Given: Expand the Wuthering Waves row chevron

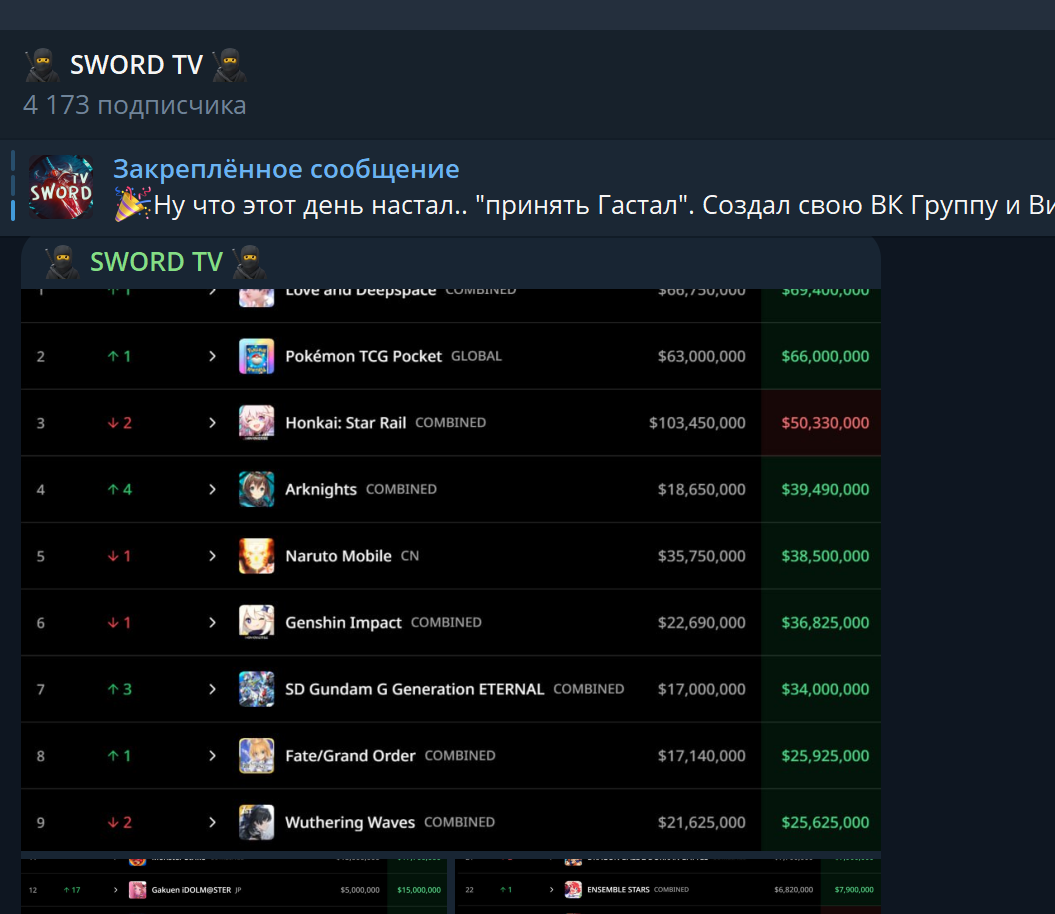Looking at the screenshot, I should click(x=213, y=822).
